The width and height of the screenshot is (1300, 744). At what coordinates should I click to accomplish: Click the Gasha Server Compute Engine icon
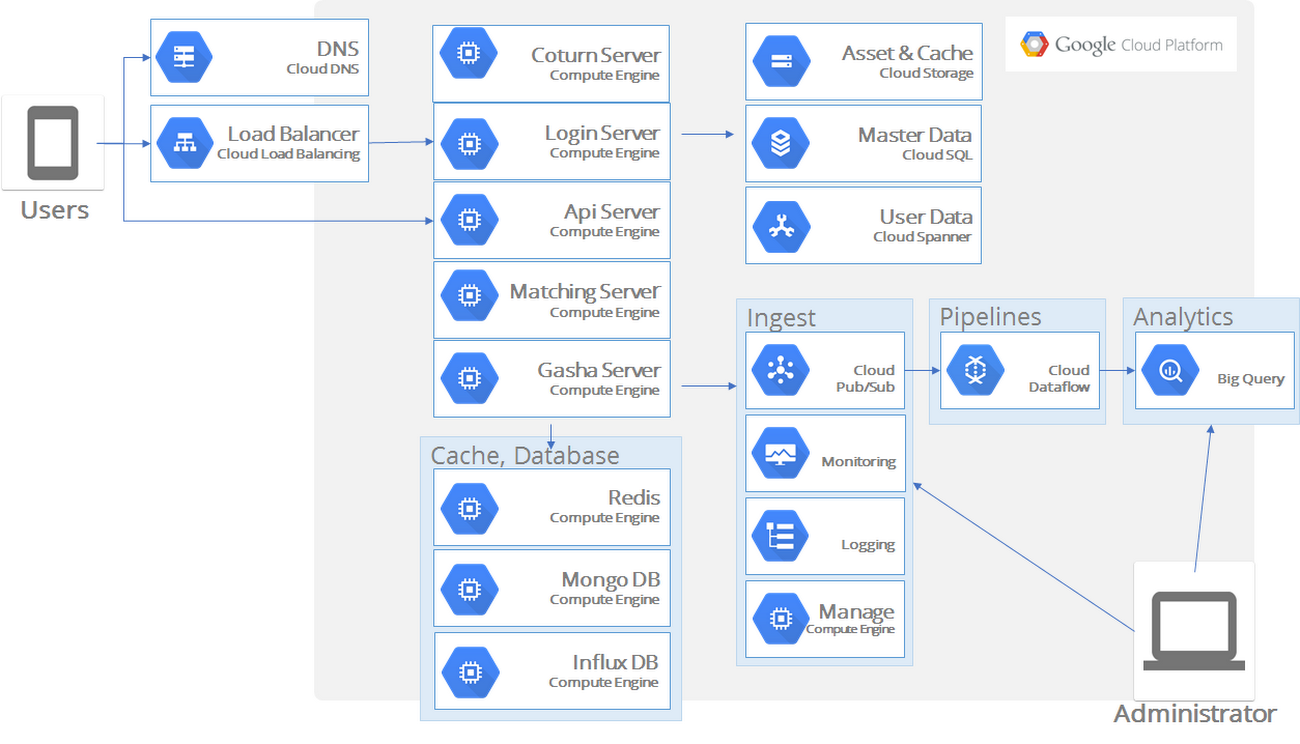467,378
